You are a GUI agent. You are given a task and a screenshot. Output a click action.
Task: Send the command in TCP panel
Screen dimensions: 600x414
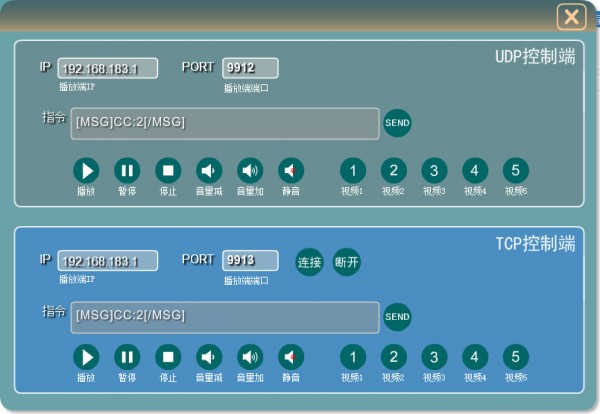click(x=397, y=317)
